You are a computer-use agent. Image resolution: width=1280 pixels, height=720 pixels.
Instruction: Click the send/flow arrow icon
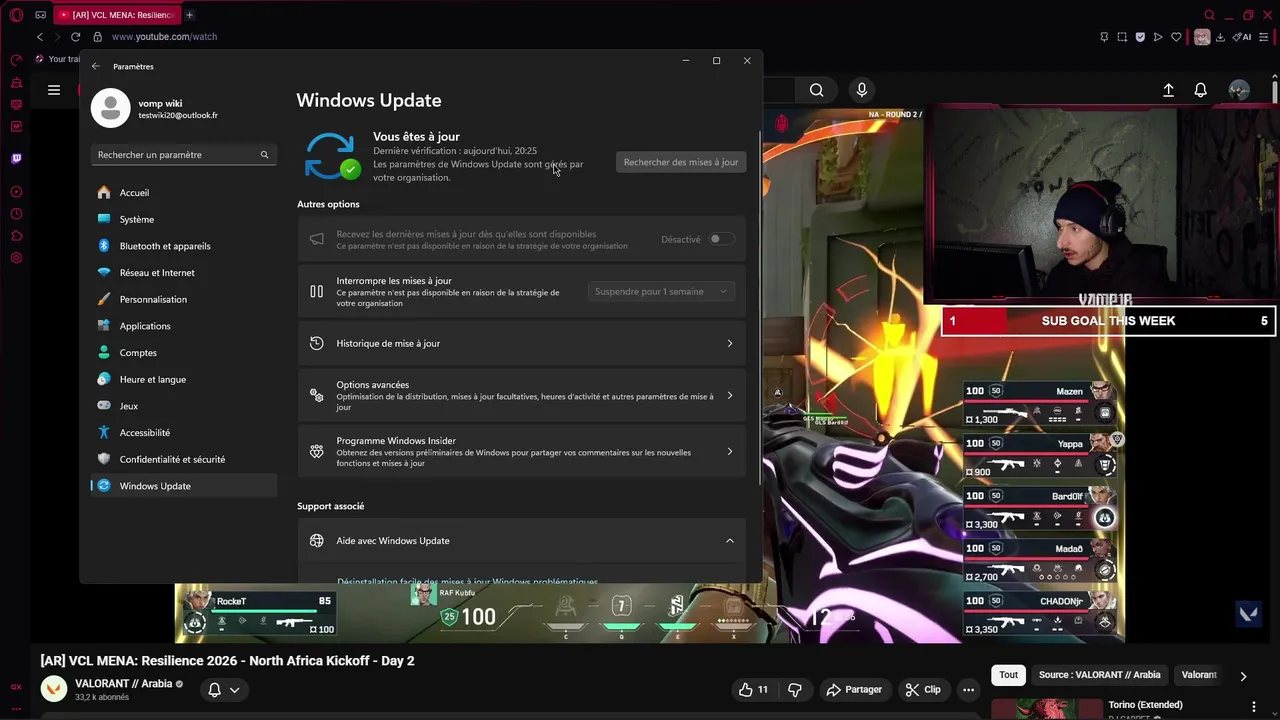pos(1158,37)
